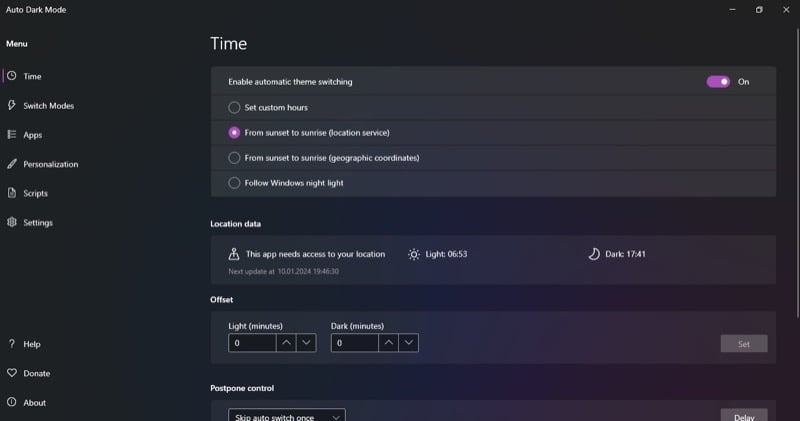Decrease the Light minutes offset

click(x=306, y=343)
